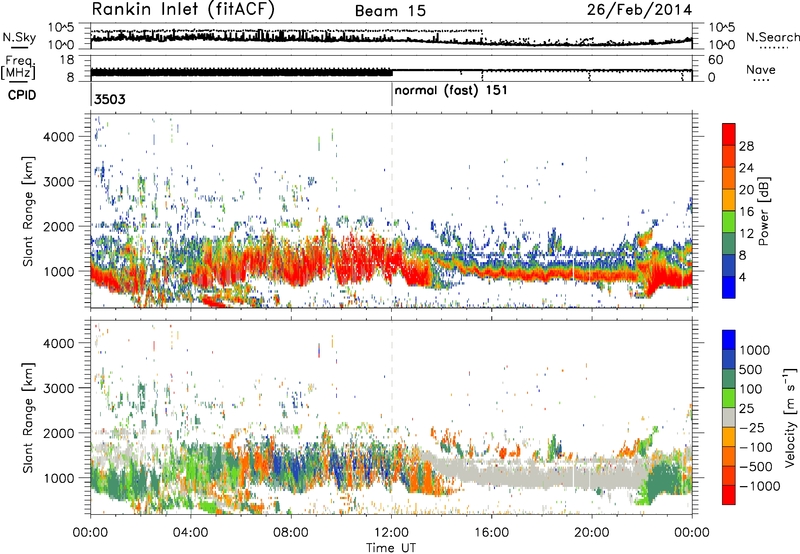Click the "28" tick on Power colorbar
800x554 pixels.
(x=746, y=146)
